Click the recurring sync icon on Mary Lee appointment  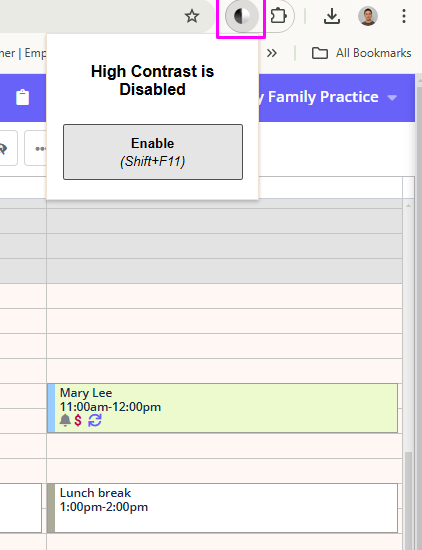pos(95,420)
